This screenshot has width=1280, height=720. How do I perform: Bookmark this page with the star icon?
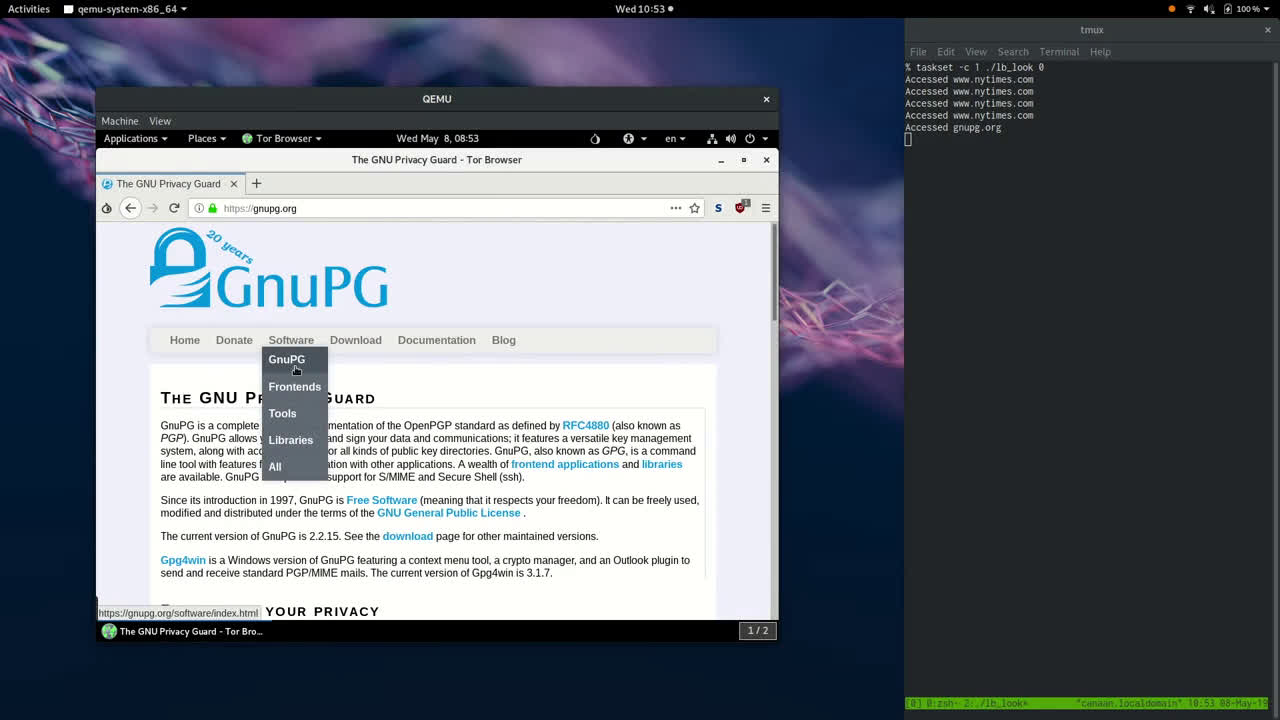(x=695, y=208)
